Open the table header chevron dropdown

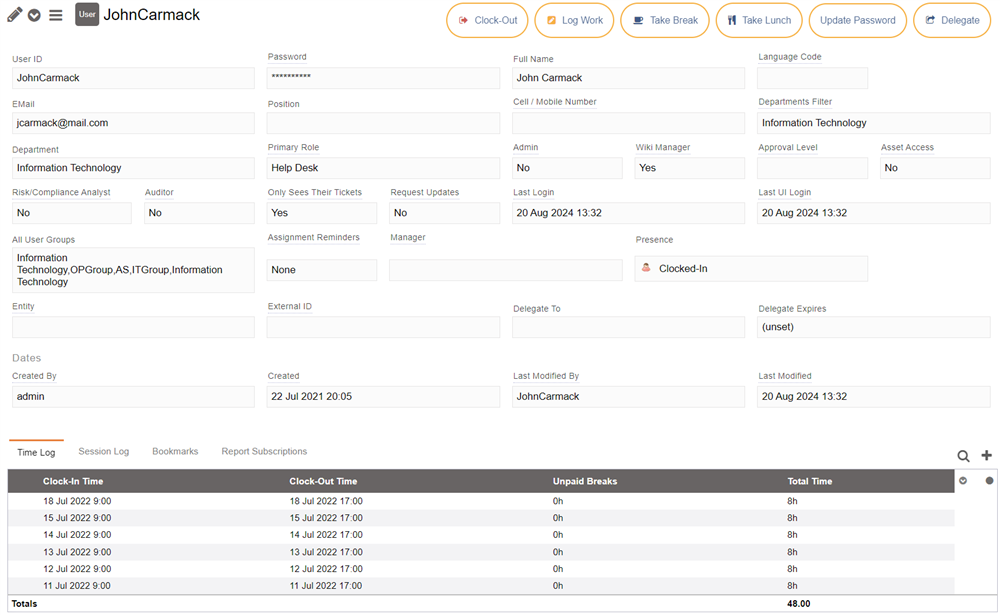pos(963,481)
